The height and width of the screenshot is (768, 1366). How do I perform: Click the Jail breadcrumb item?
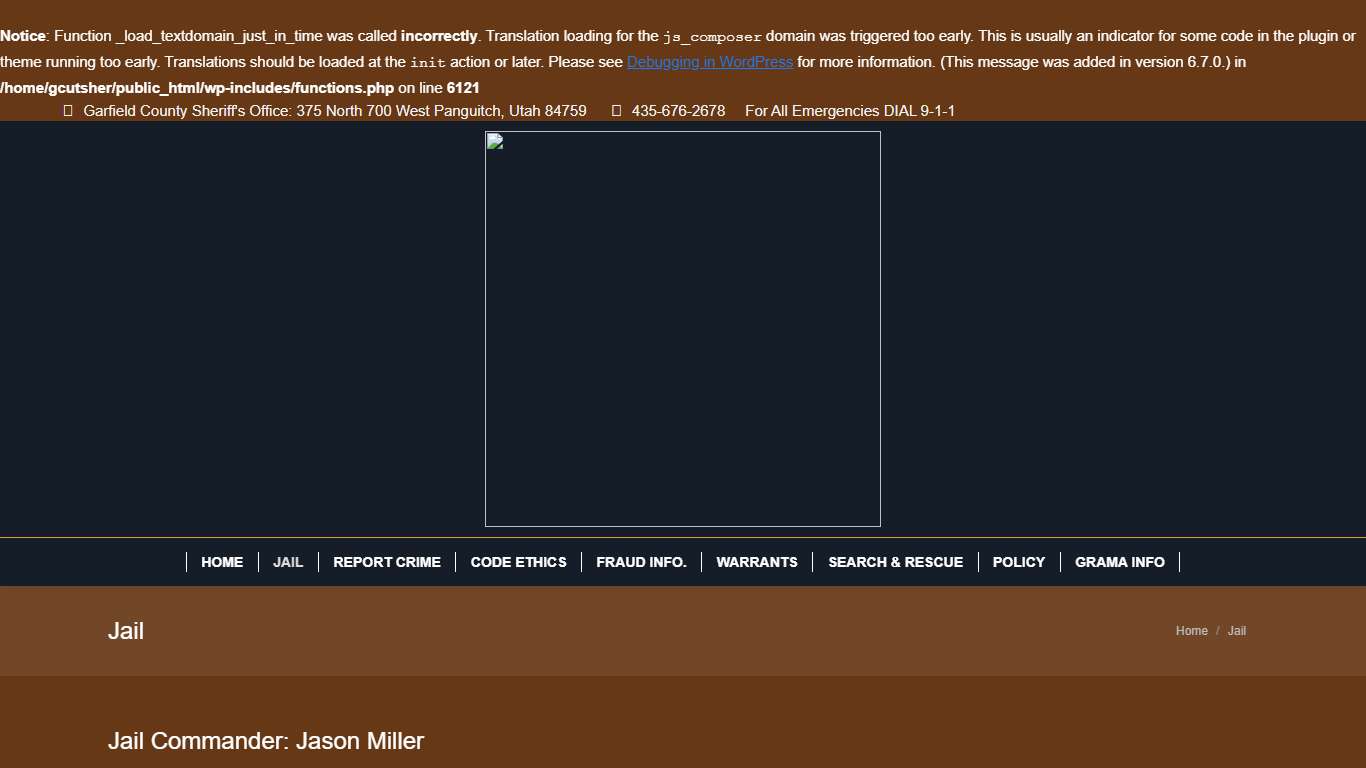(x=1237, y=631)
